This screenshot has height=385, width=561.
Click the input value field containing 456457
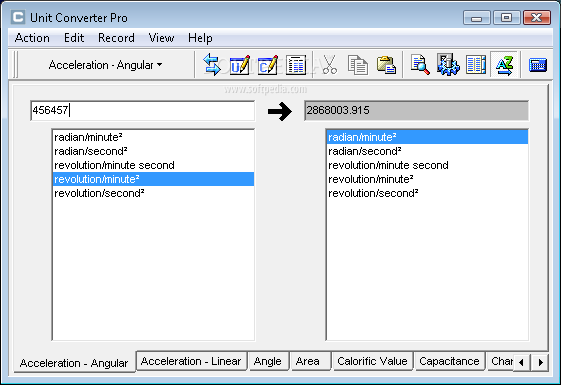pos(143,110)
